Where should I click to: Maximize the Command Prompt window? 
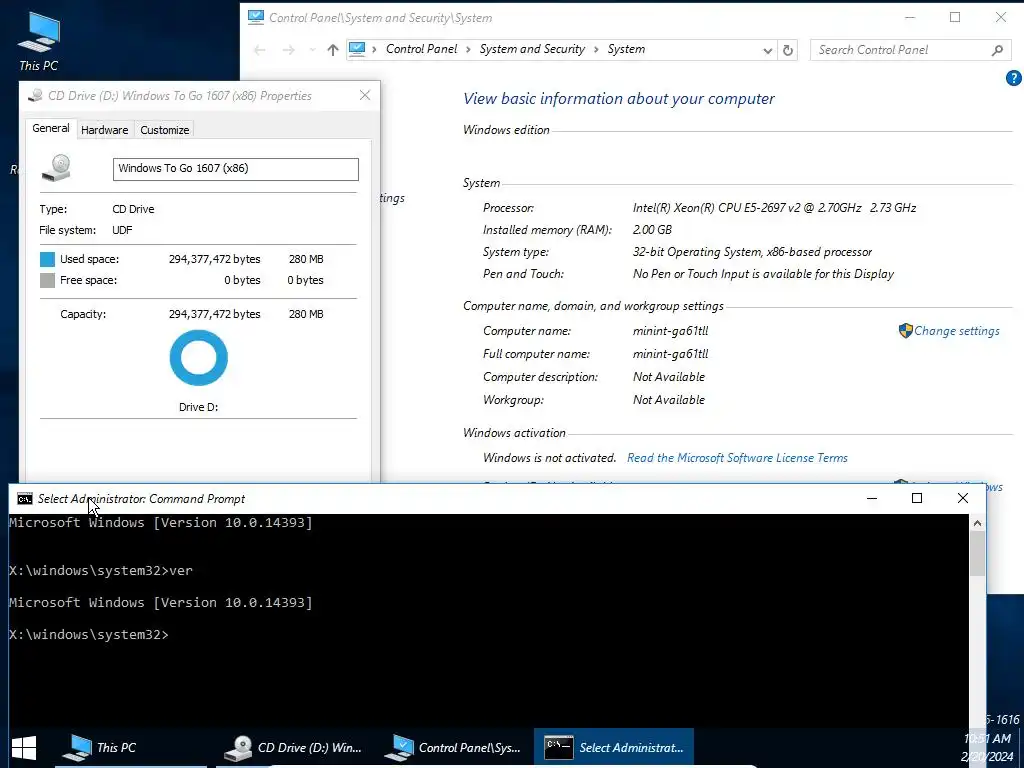coord(917,498)
